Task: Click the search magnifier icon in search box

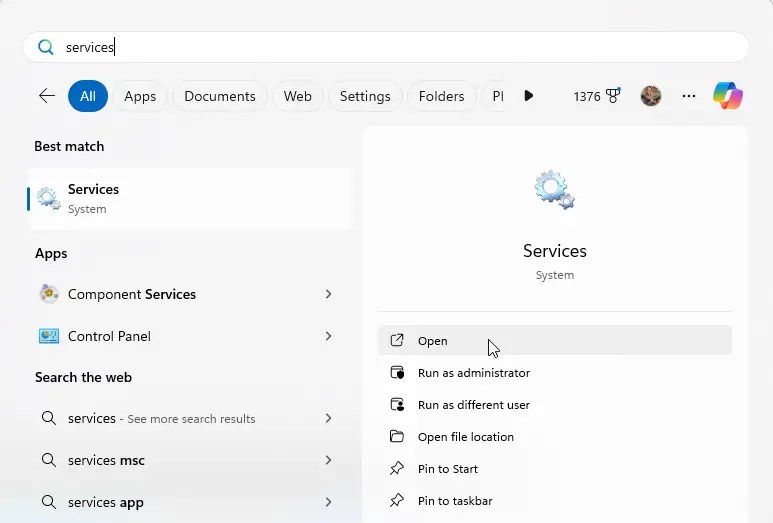Action: point(46,47)
